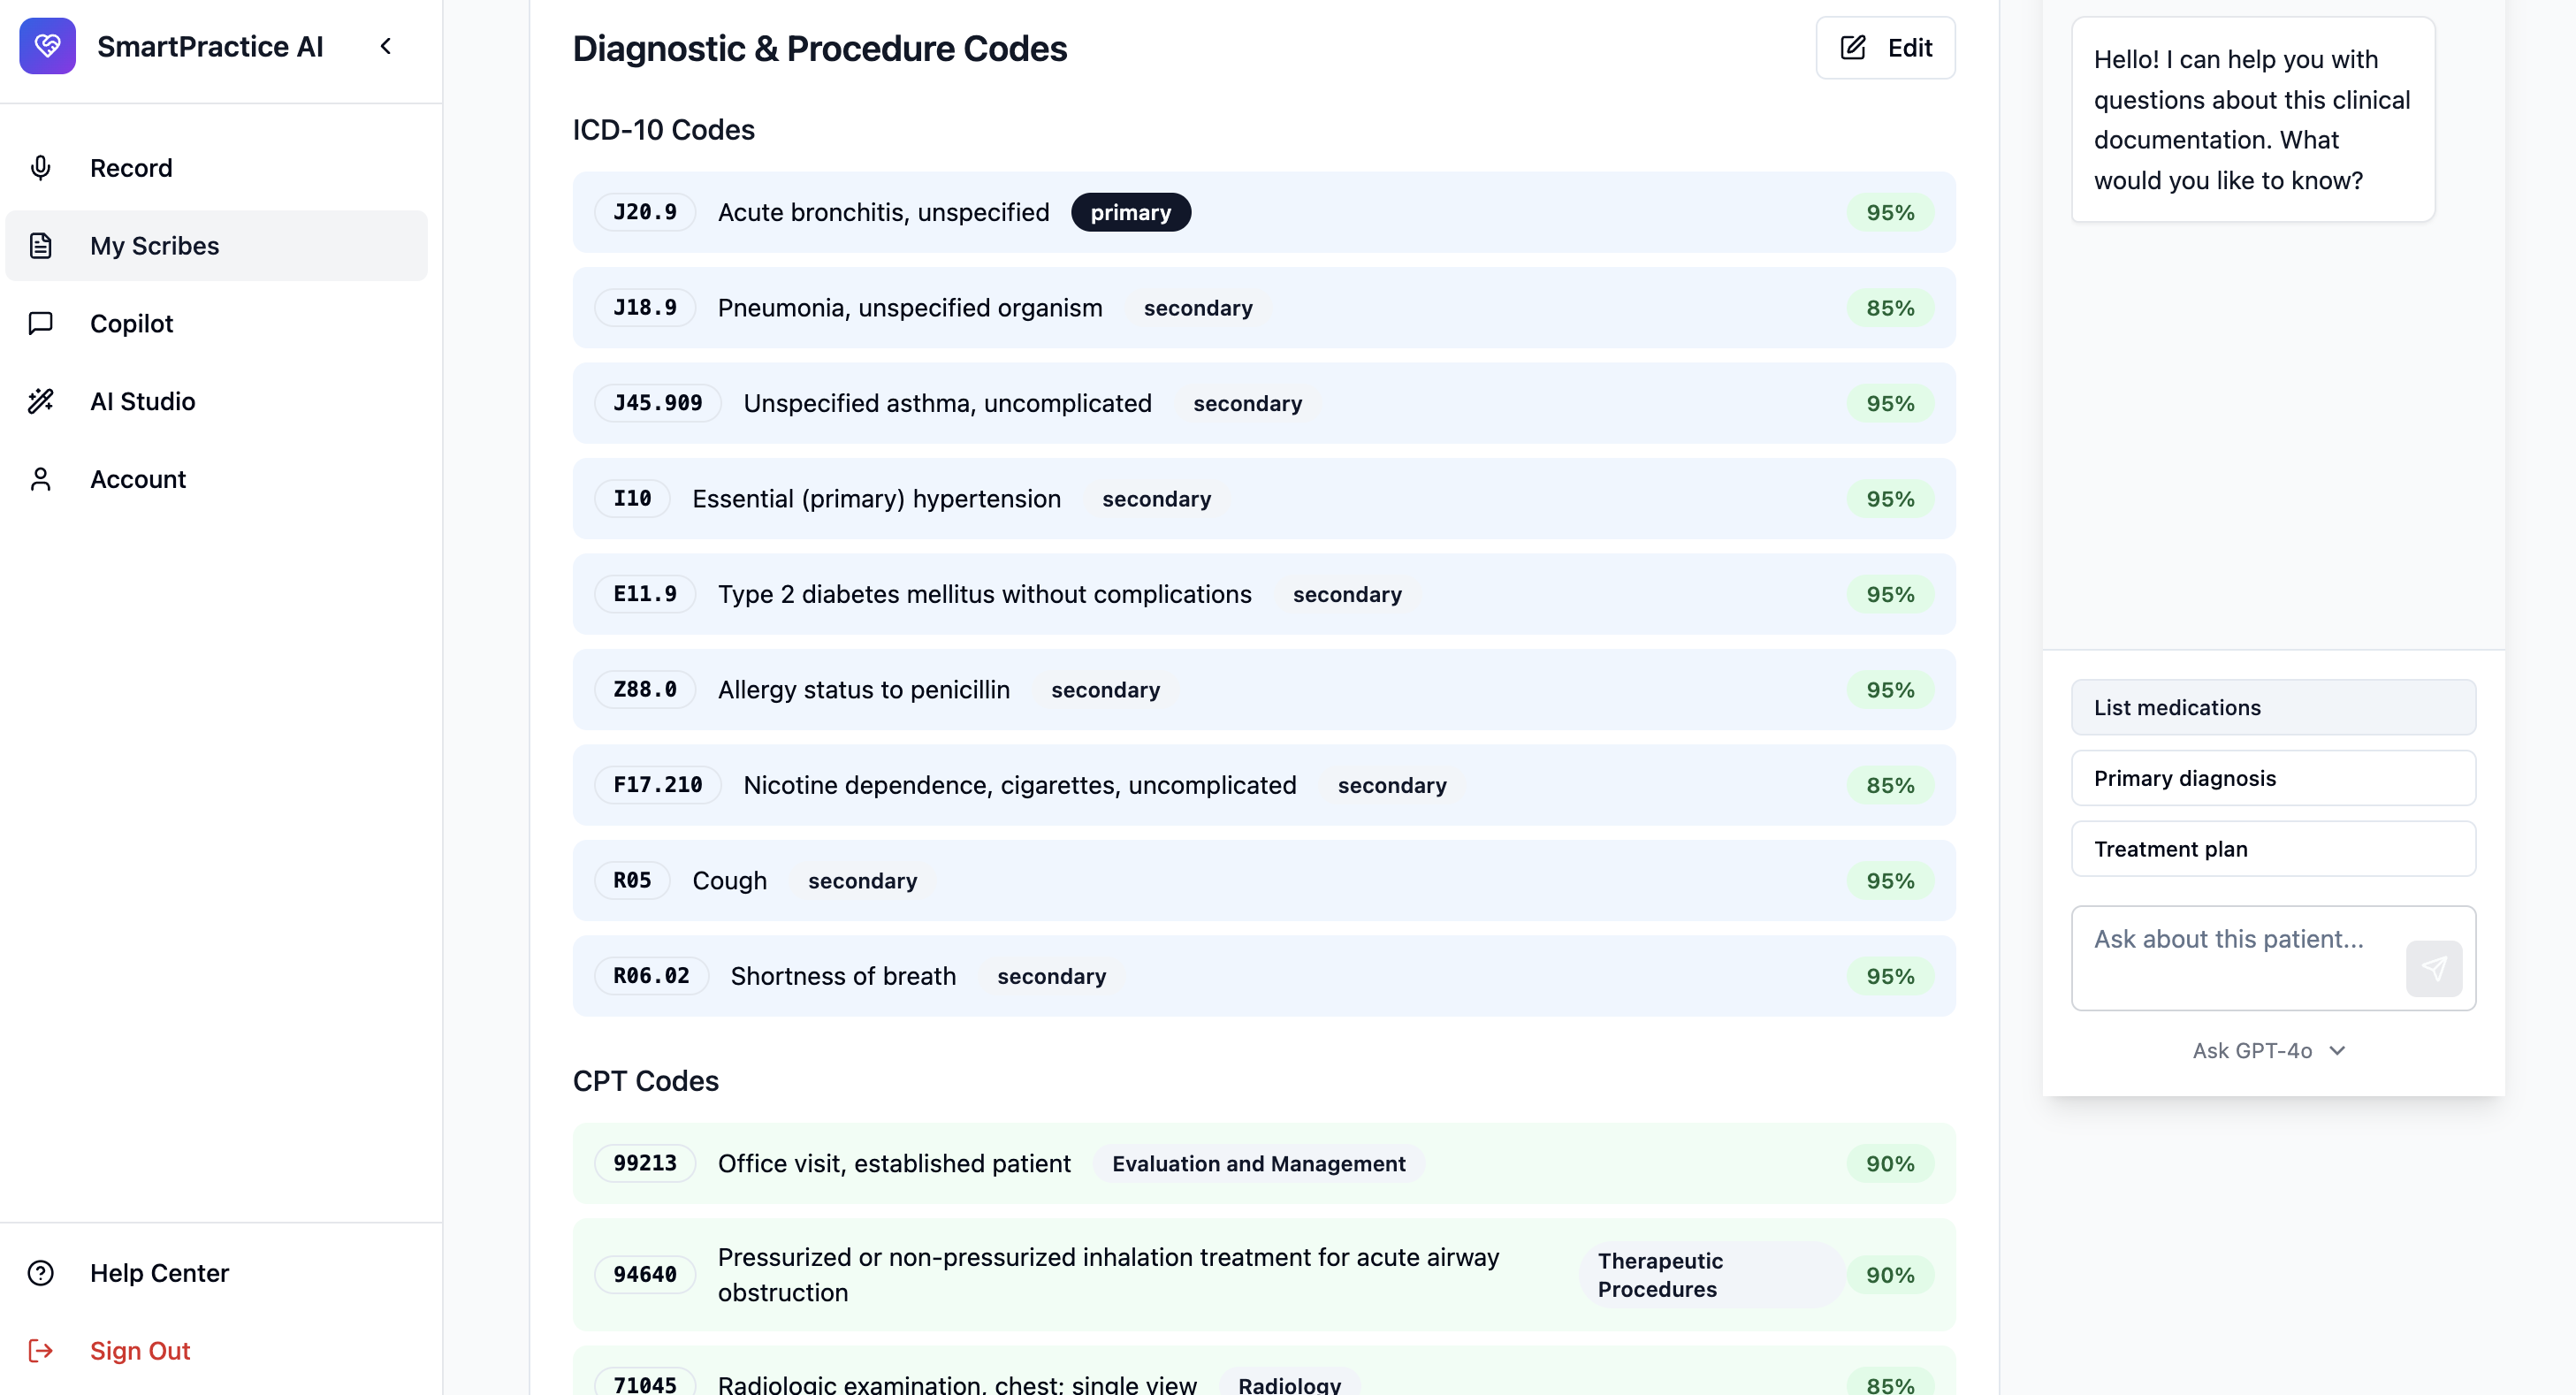Screen dimensions: 2576x1395
Task: Click the Edit button
Action: point(1885,47)
